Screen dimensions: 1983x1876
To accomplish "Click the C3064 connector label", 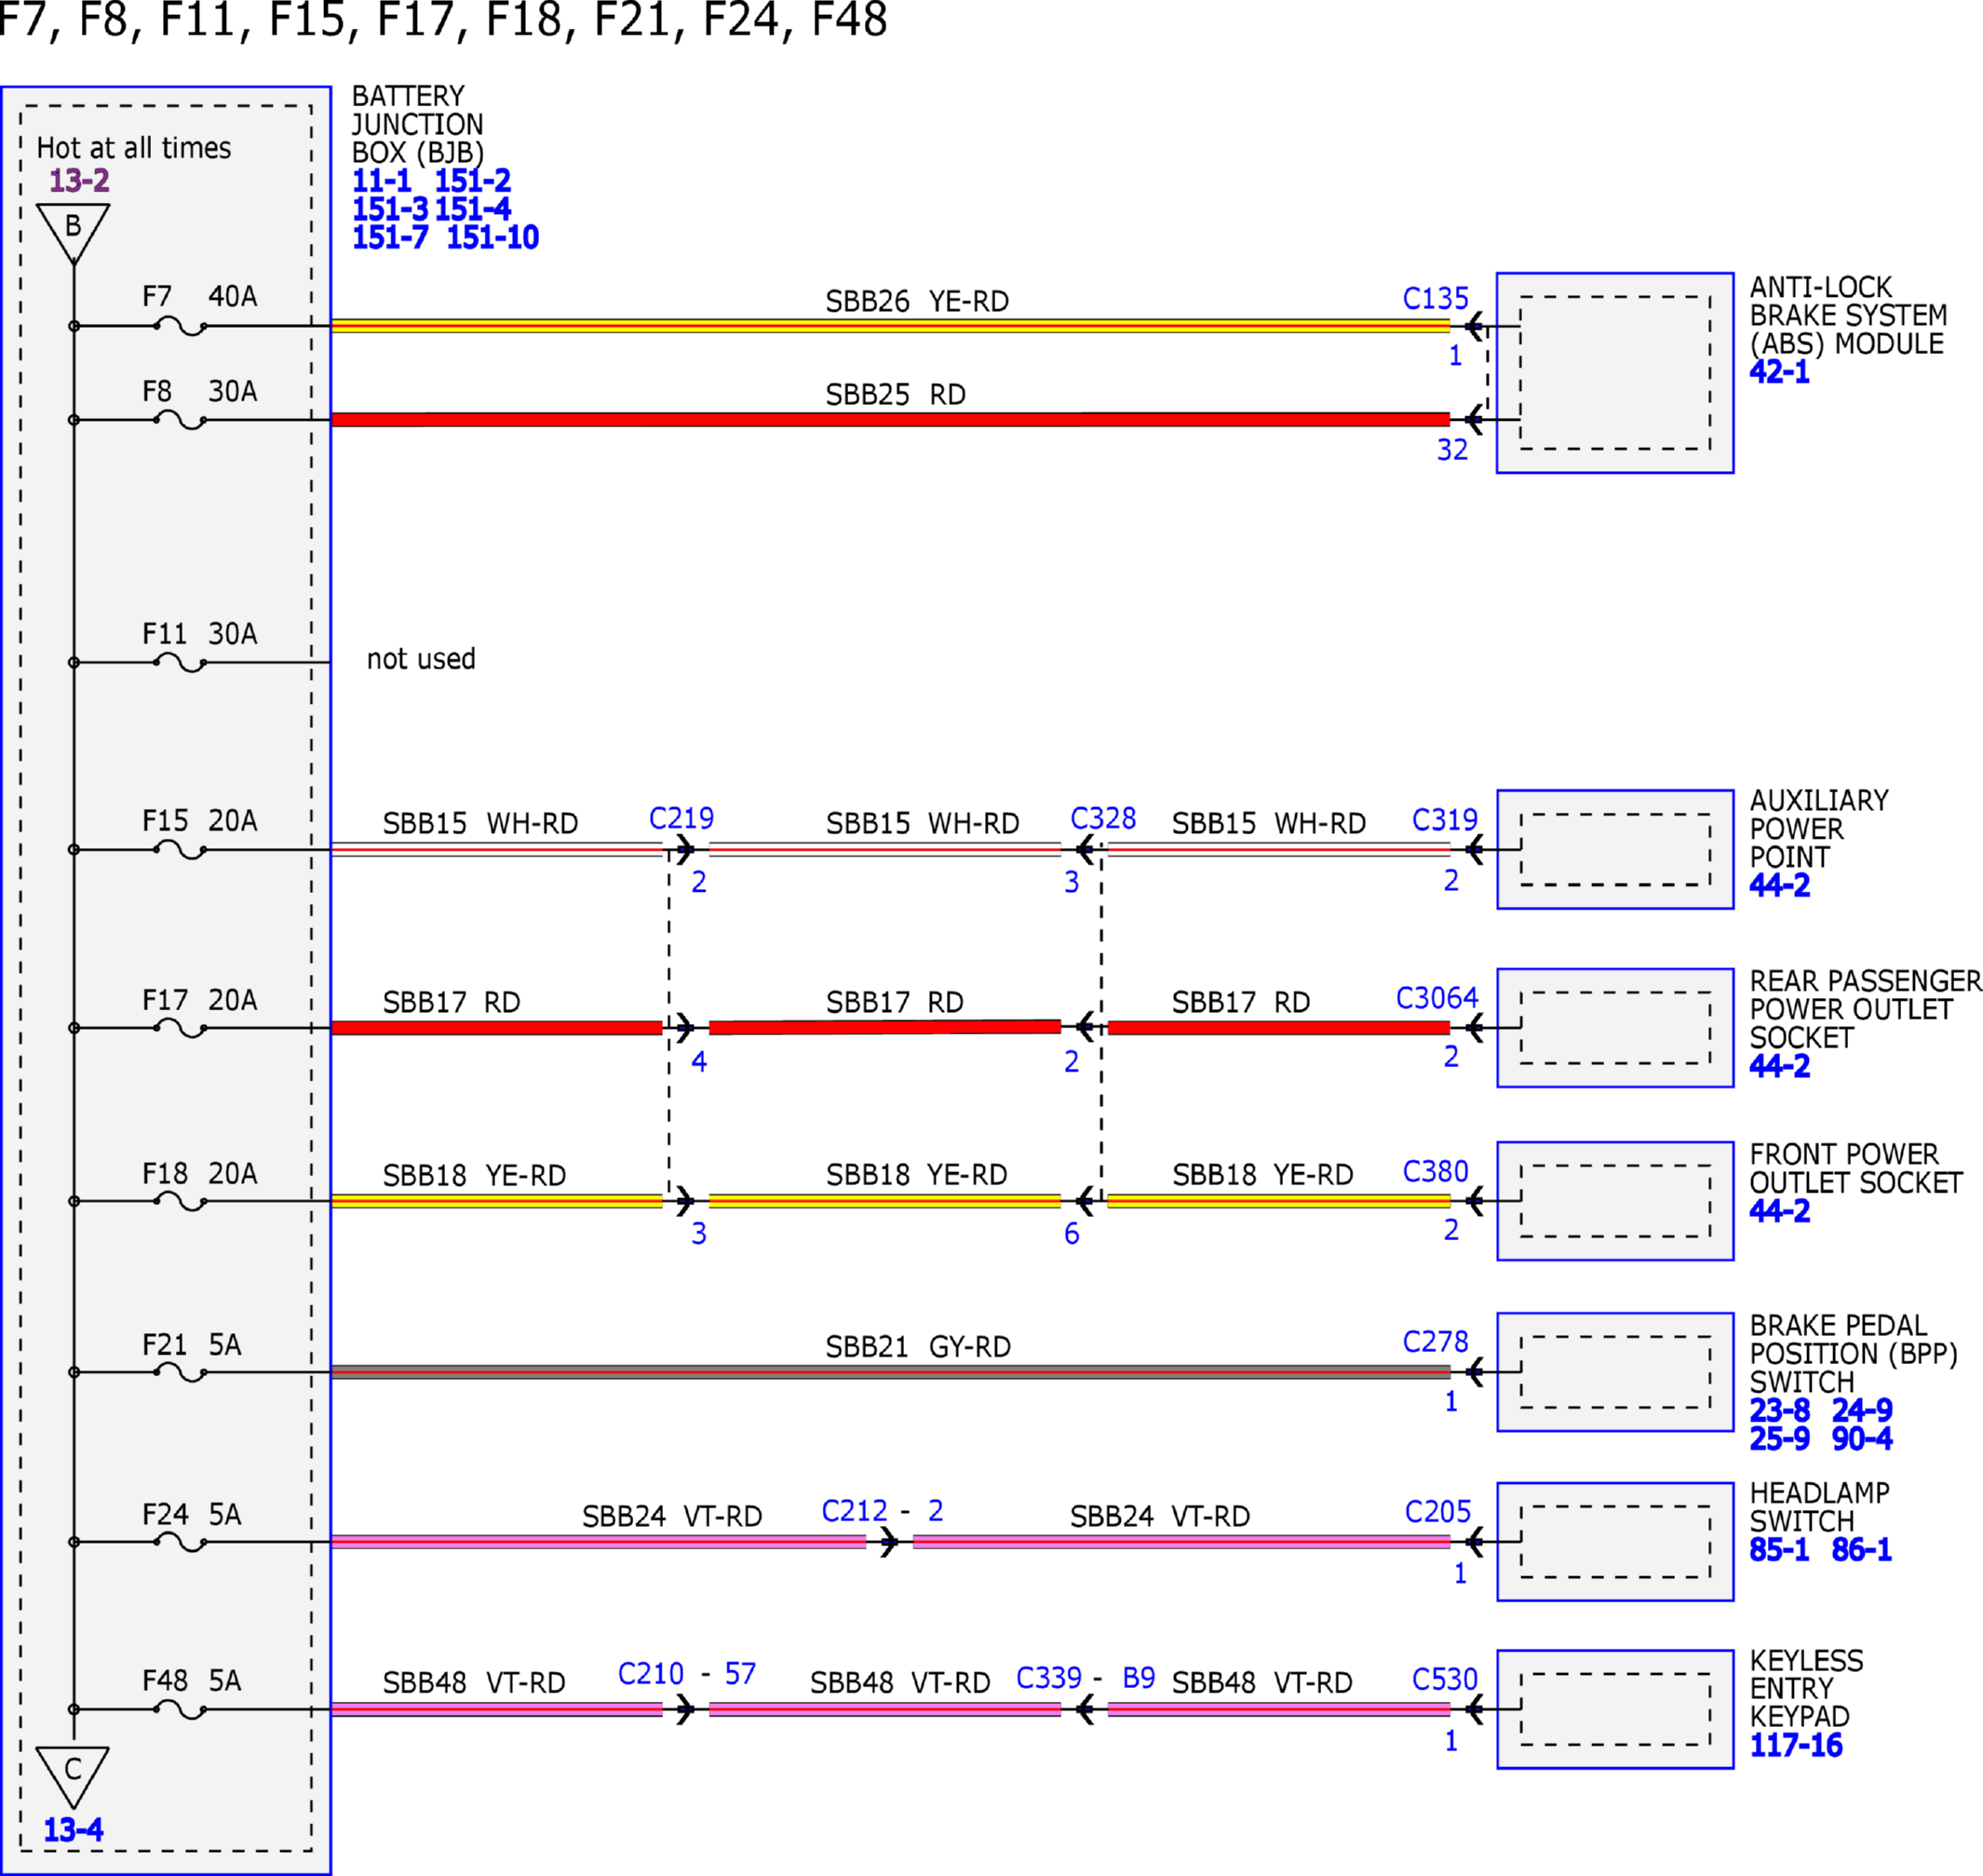I will [1436, 997].
